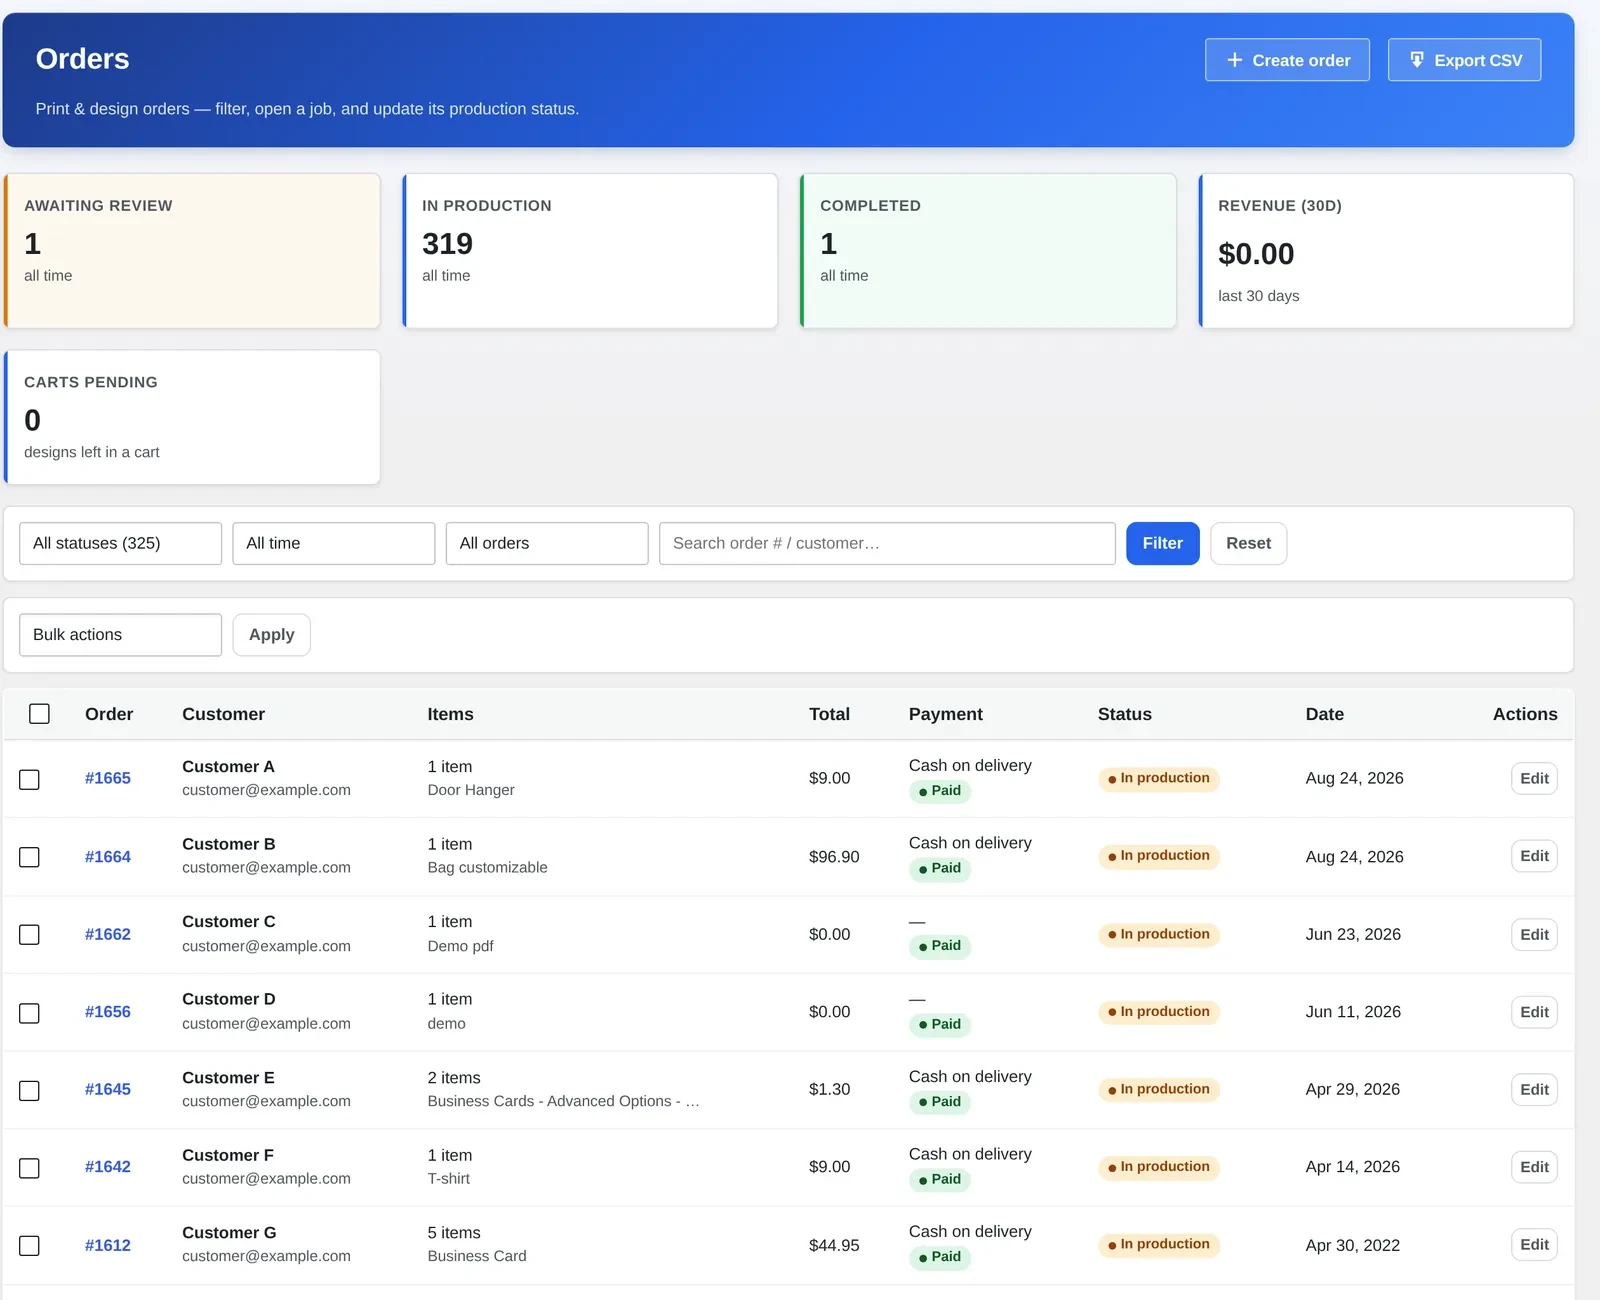
Task: Open order link #1656
Action: point(108,1012)
